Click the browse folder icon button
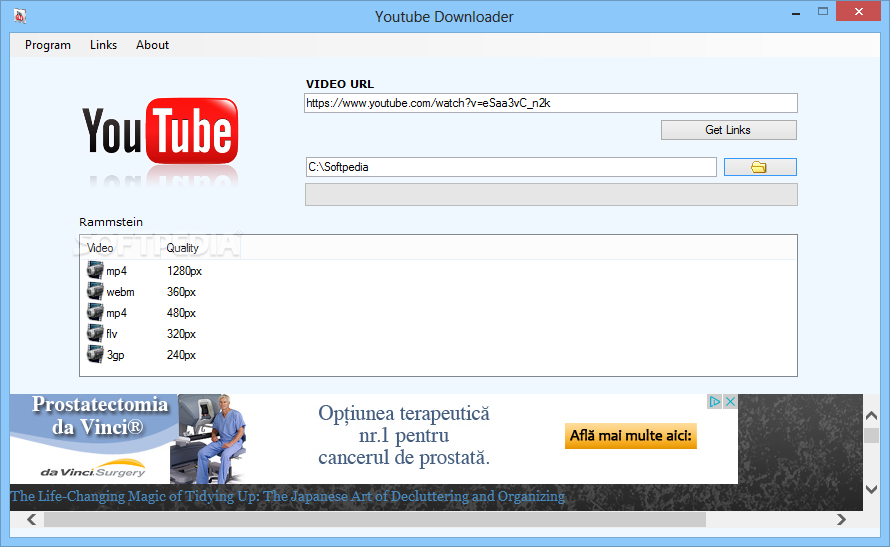This screenshot has height=547, width=890. pos(760,167)
